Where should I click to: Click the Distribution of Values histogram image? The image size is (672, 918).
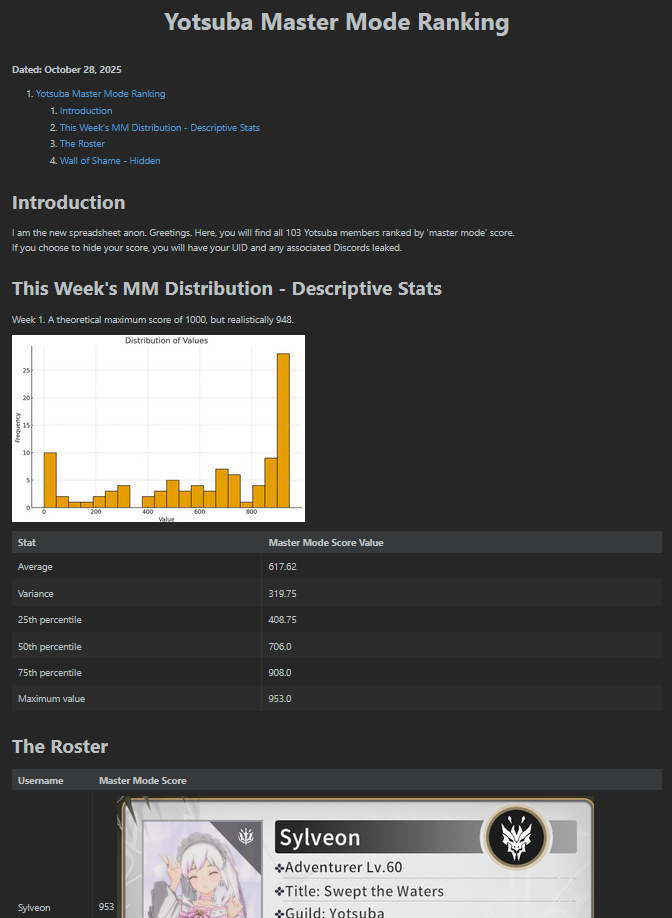158,428
